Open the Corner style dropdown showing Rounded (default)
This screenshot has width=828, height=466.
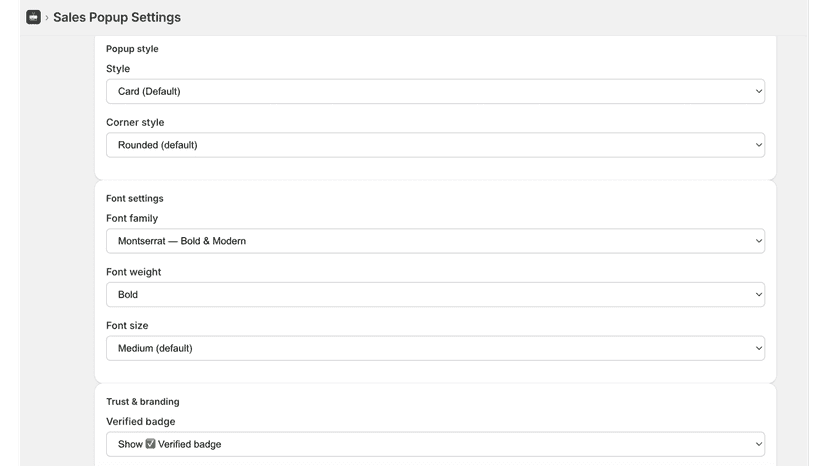click(435, 145)
